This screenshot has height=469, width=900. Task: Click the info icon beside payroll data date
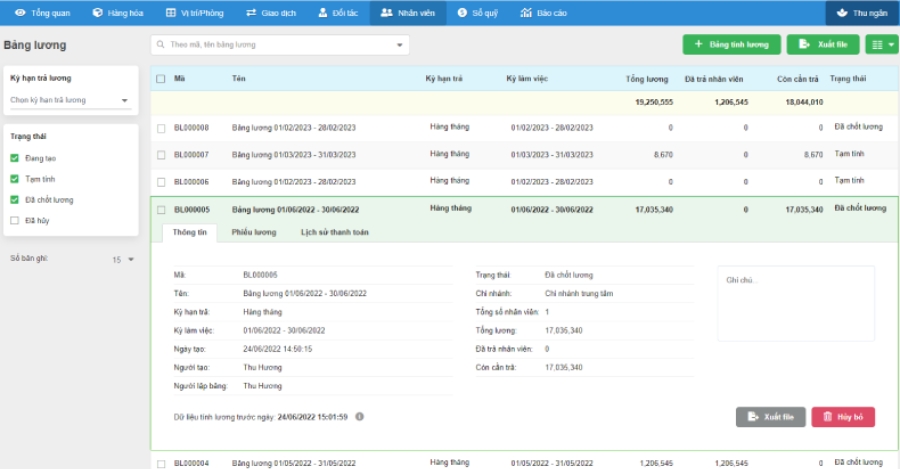pos(359,416)
